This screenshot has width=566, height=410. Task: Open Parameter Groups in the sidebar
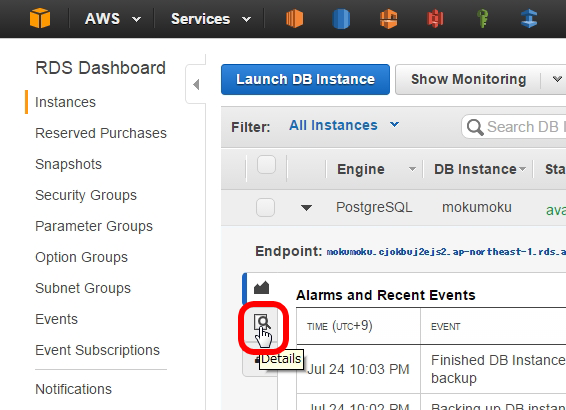94,226
